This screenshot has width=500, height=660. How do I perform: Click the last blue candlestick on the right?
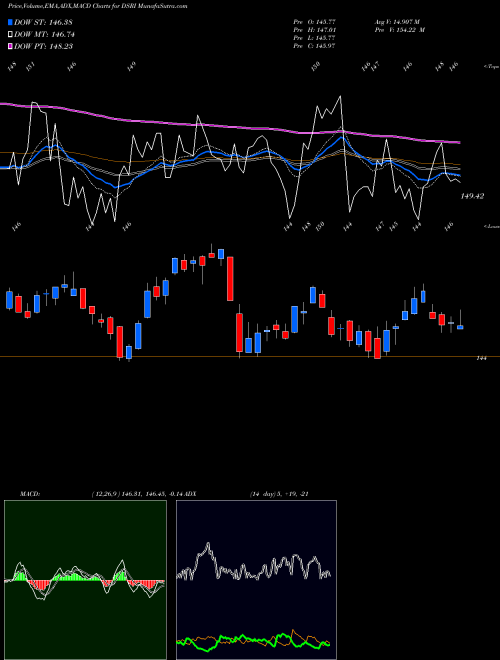[x=460, y=327]
